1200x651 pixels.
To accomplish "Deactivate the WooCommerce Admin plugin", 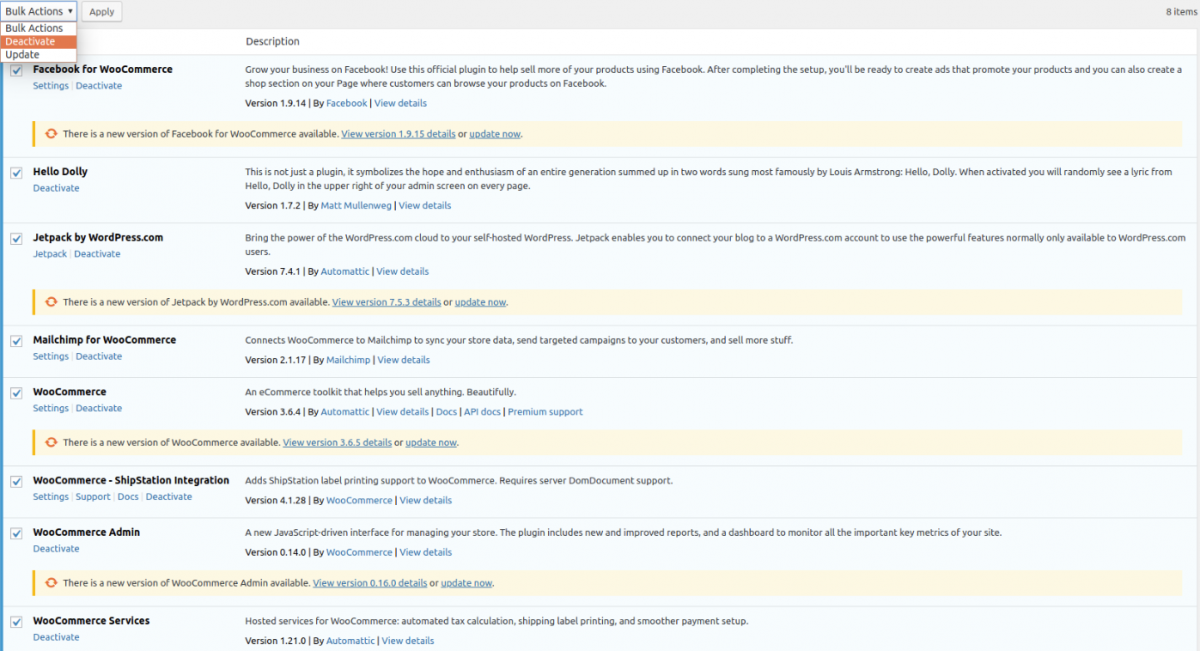I will (56, 549).
